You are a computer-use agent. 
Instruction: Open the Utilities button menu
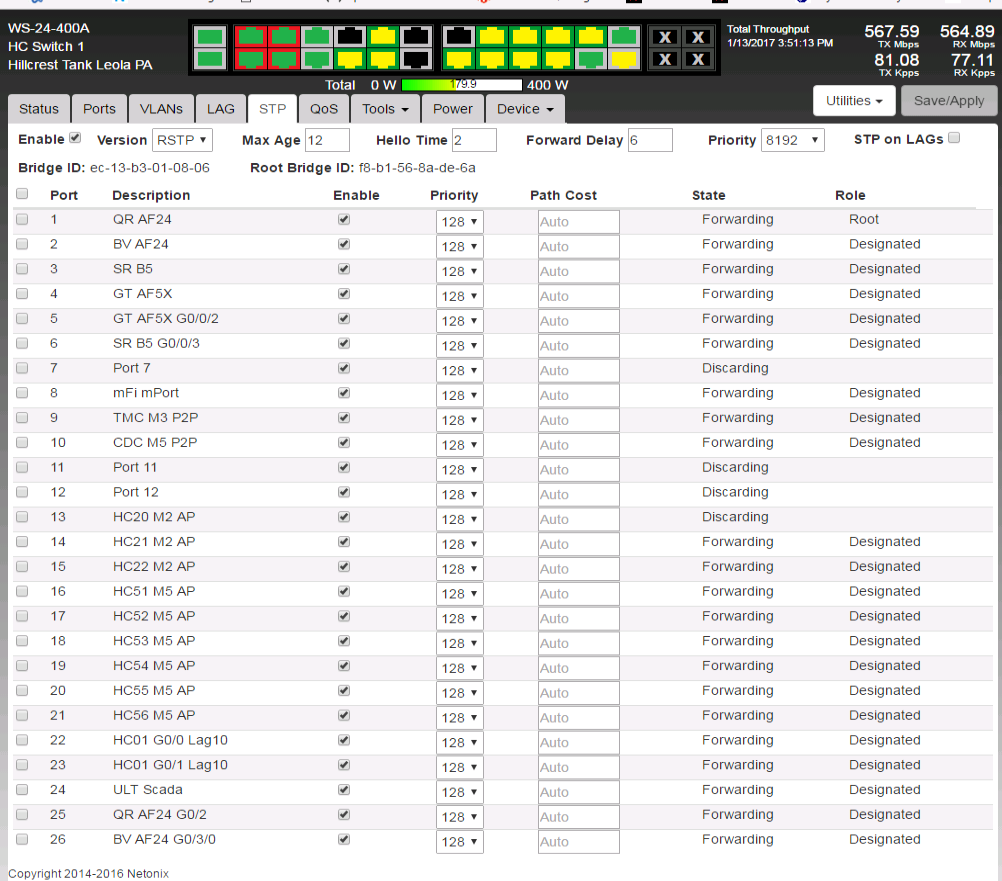(x=854, y=100)
